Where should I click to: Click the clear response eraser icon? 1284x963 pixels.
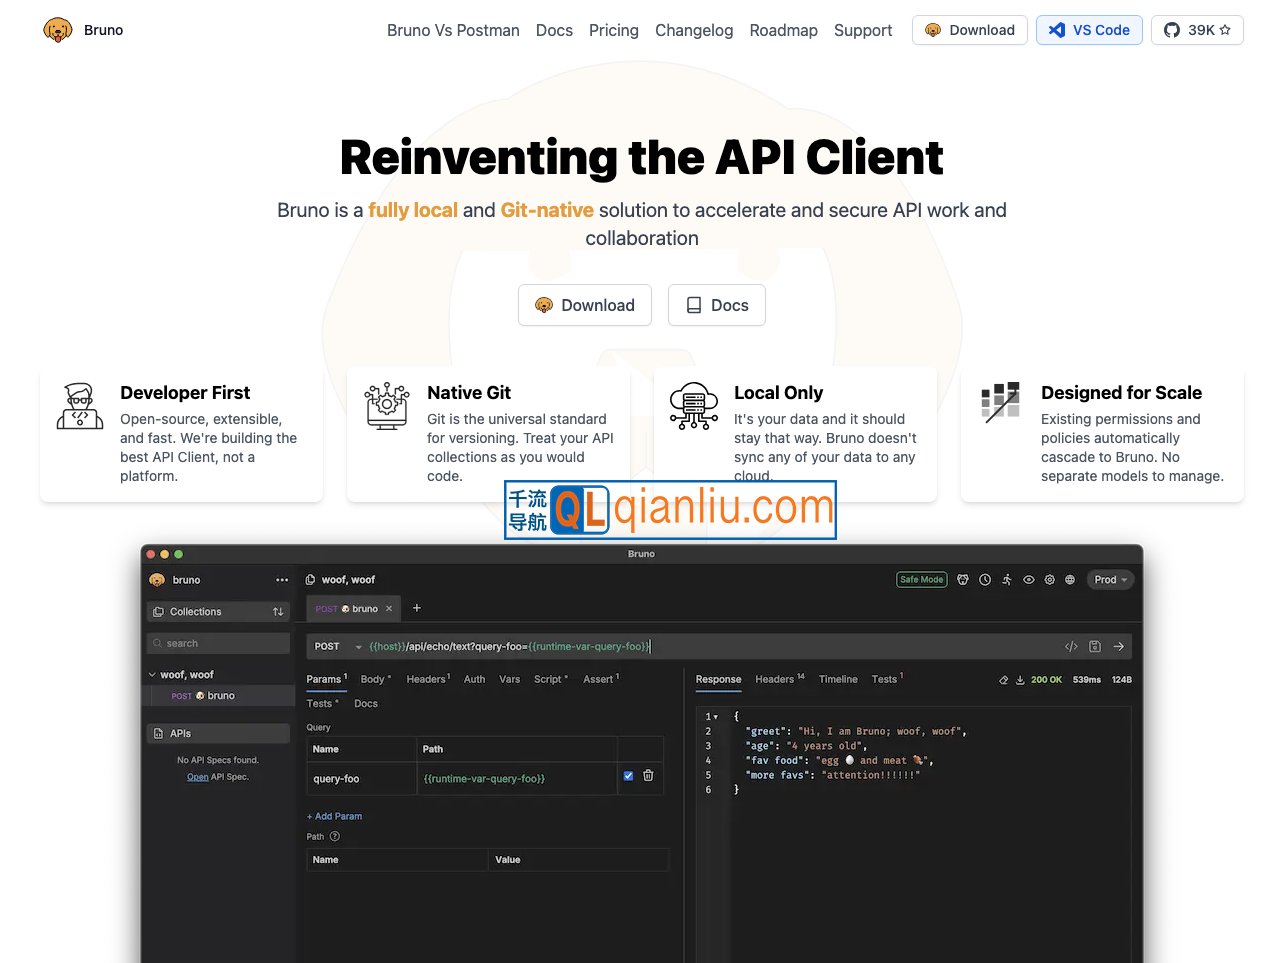point(1003,680)
